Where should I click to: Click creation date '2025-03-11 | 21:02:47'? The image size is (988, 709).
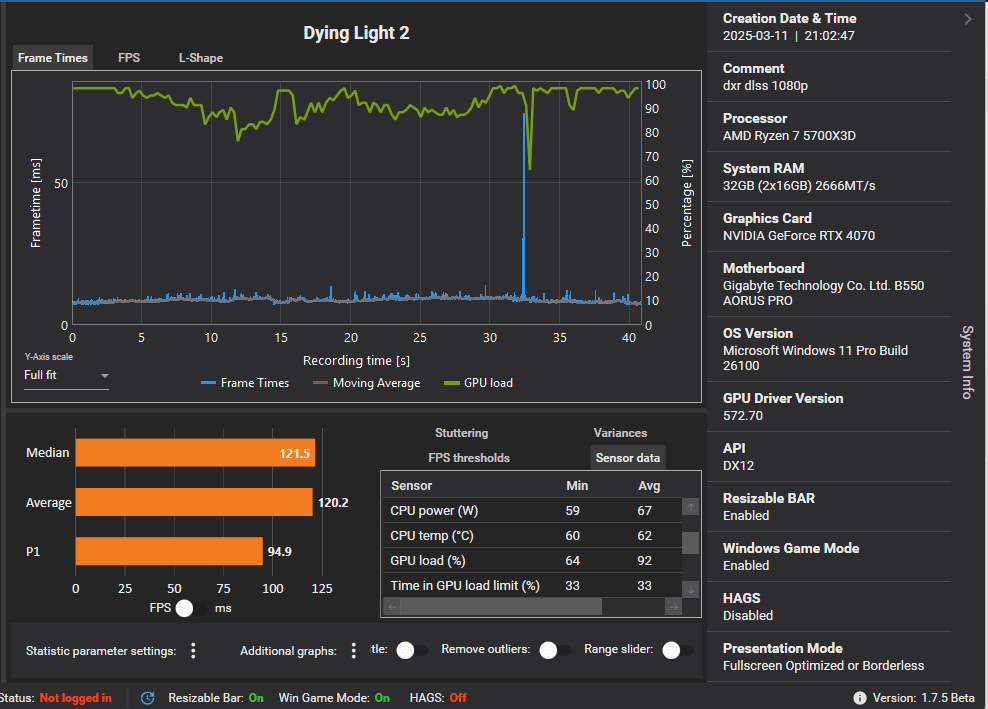788,36
